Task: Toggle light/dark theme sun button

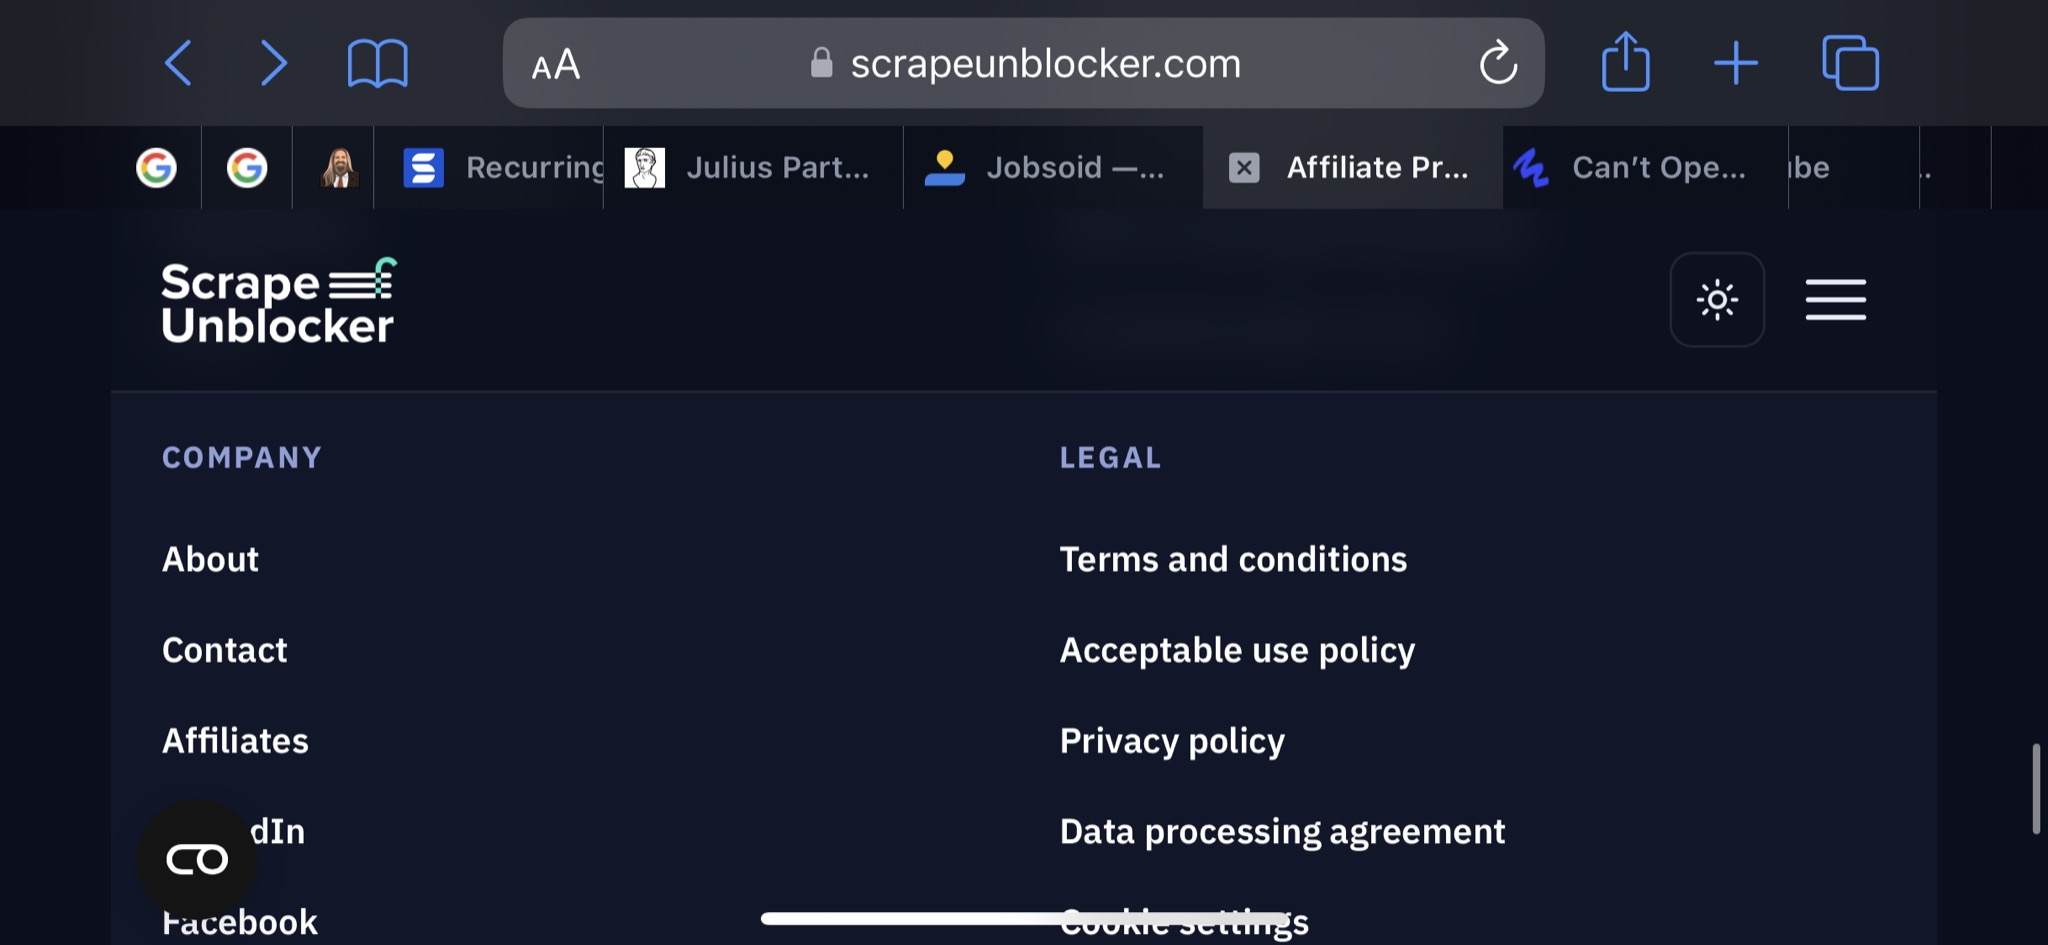Action: [x=1717, y=300]
